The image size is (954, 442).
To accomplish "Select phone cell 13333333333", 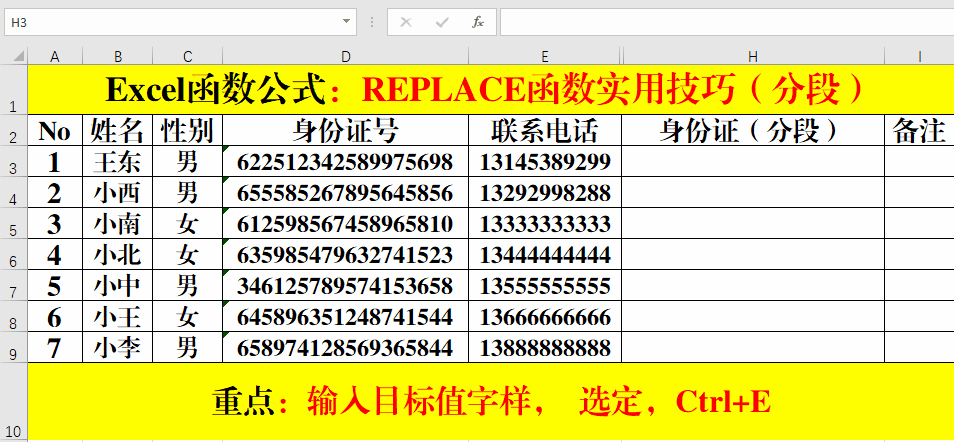I will tap(545, 223).
